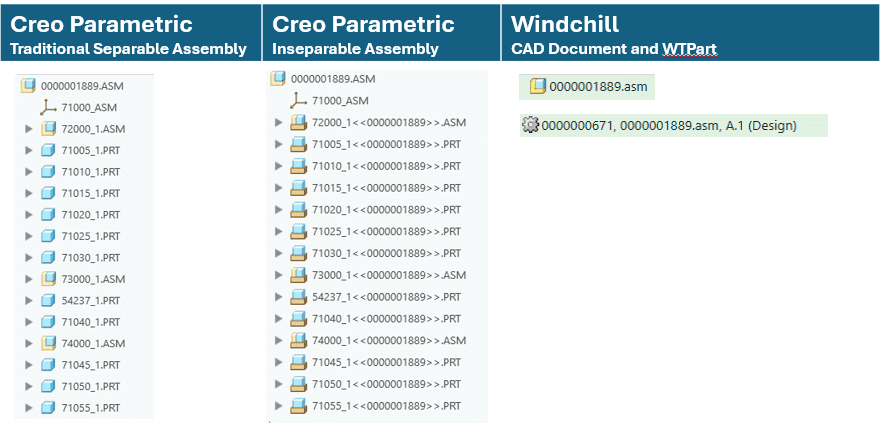Expand the 71020_1<<0000001889>>.PRT node
Viewport: 881px width, 423px height.
pyautogui.click(x=279, y=210)
